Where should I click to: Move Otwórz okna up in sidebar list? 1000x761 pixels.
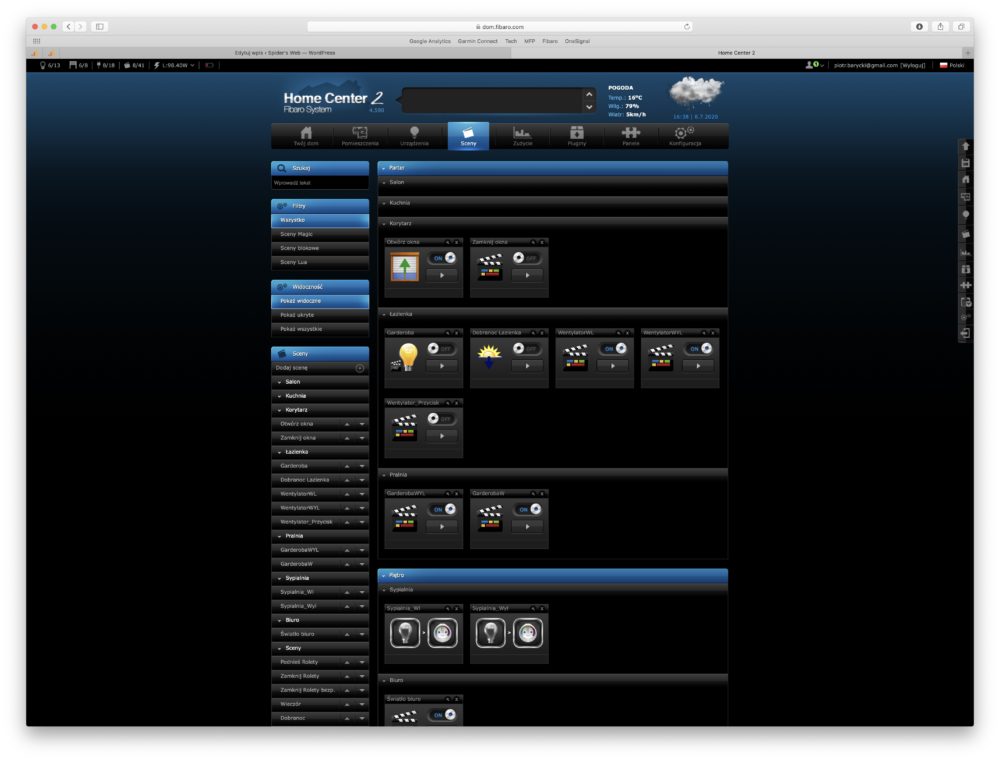[x=347, y=424]
